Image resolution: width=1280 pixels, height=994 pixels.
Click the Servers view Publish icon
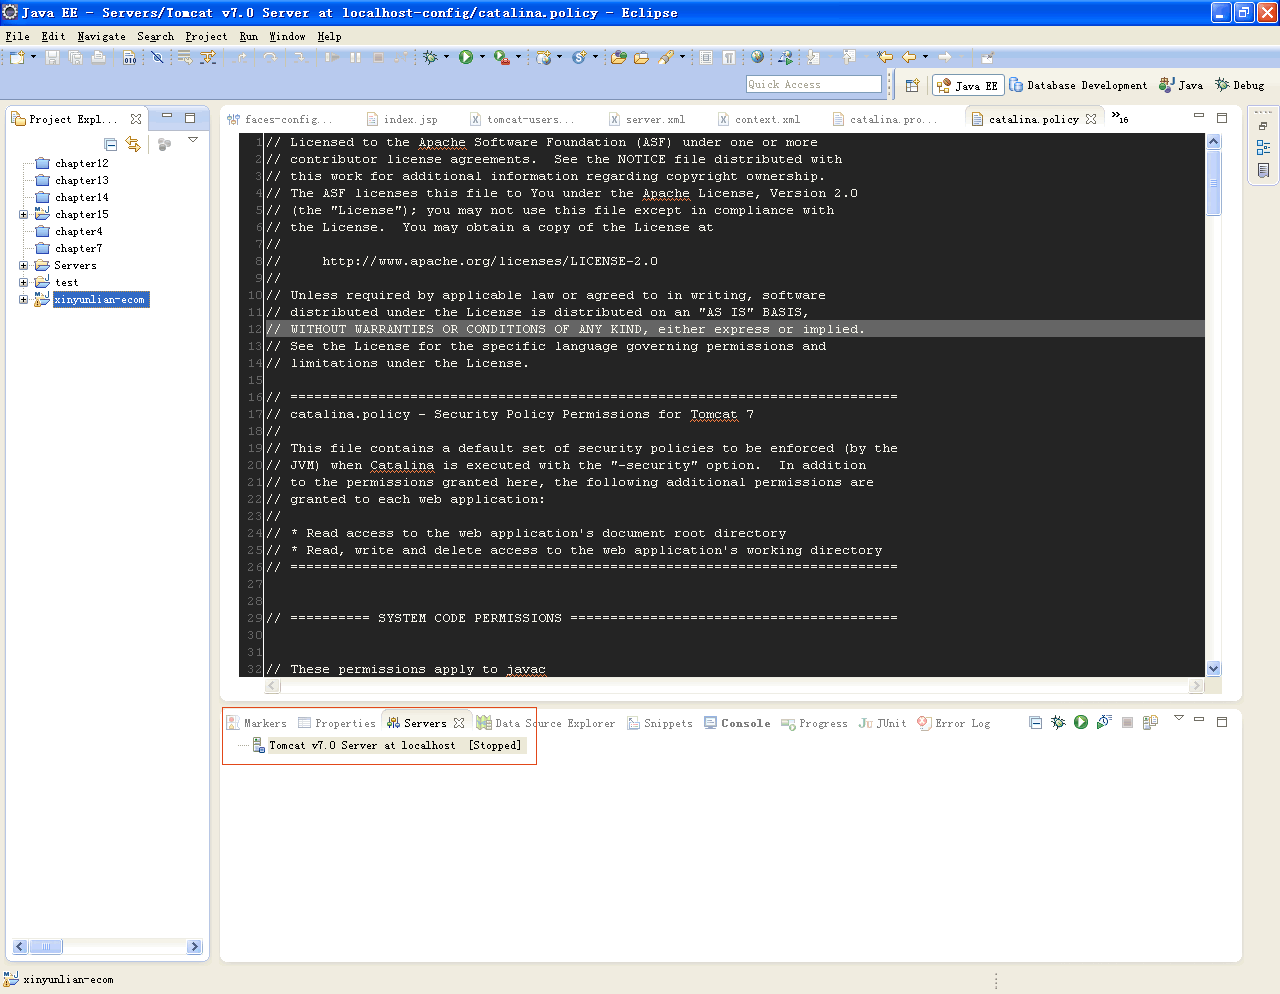[x=1150, y=722]
